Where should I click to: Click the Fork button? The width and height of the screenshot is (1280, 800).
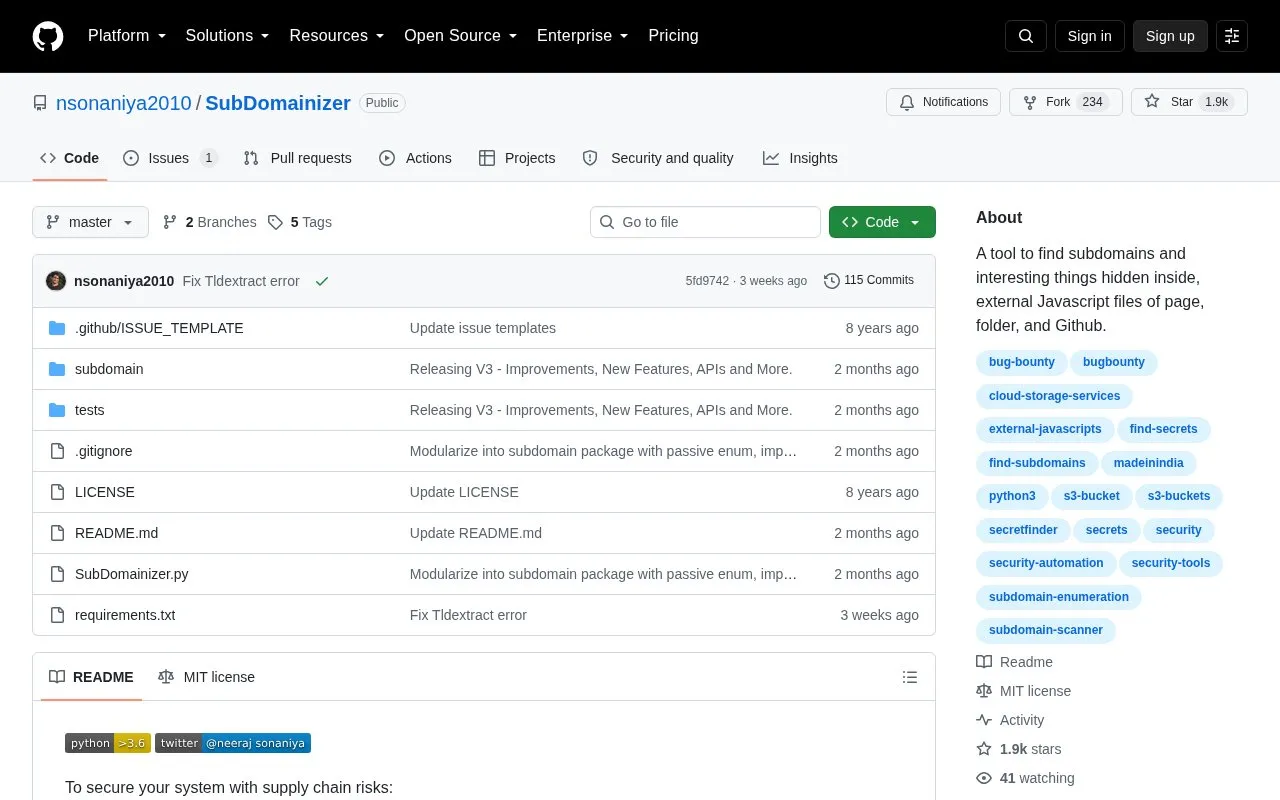(1065, 102)
